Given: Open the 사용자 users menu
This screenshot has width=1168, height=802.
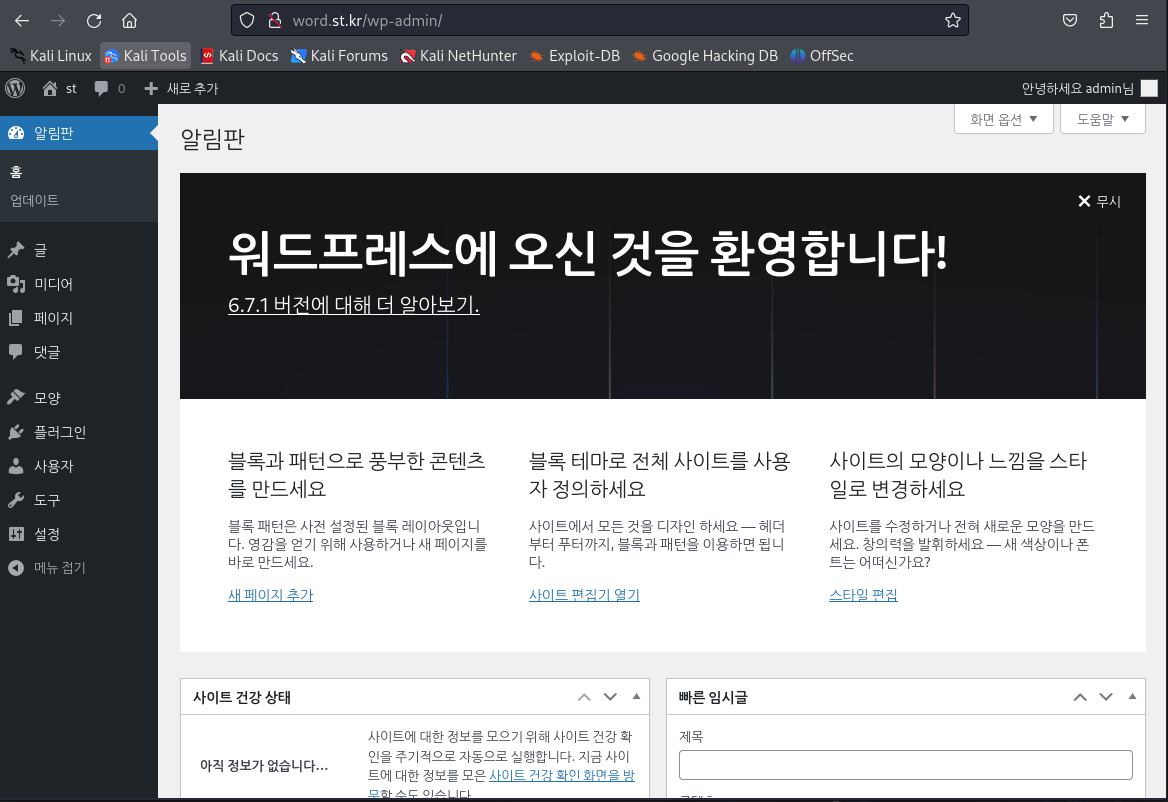Looking at the screenshot, I should coord(79,467).
